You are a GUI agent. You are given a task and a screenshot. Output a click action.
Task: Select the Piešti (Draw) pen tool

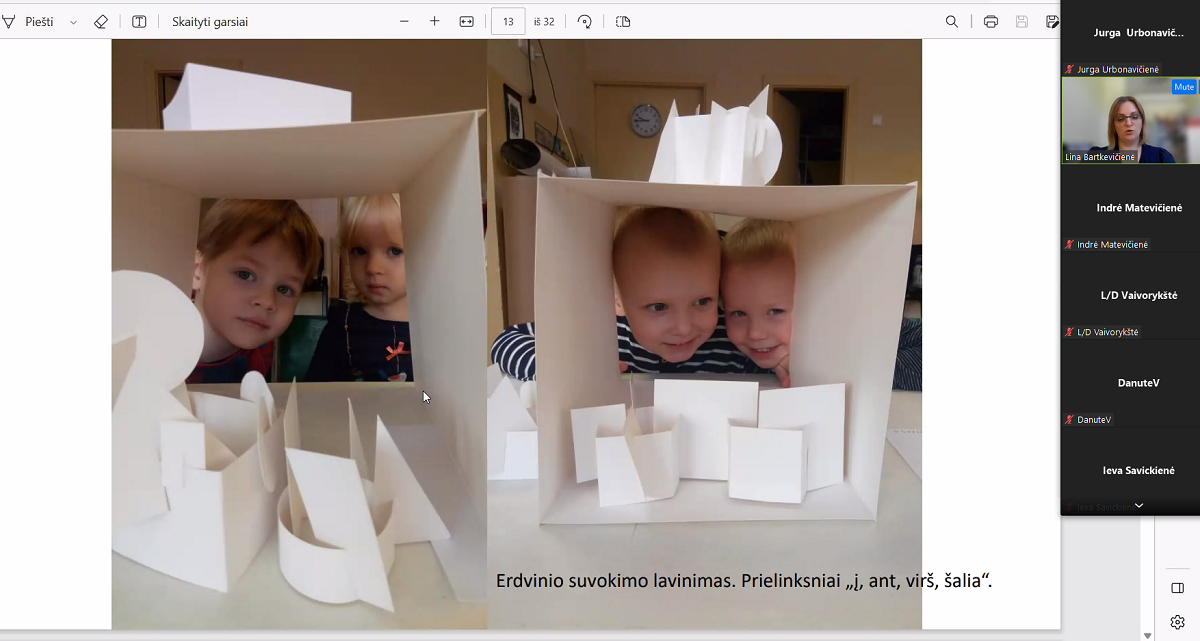(29, 21)
